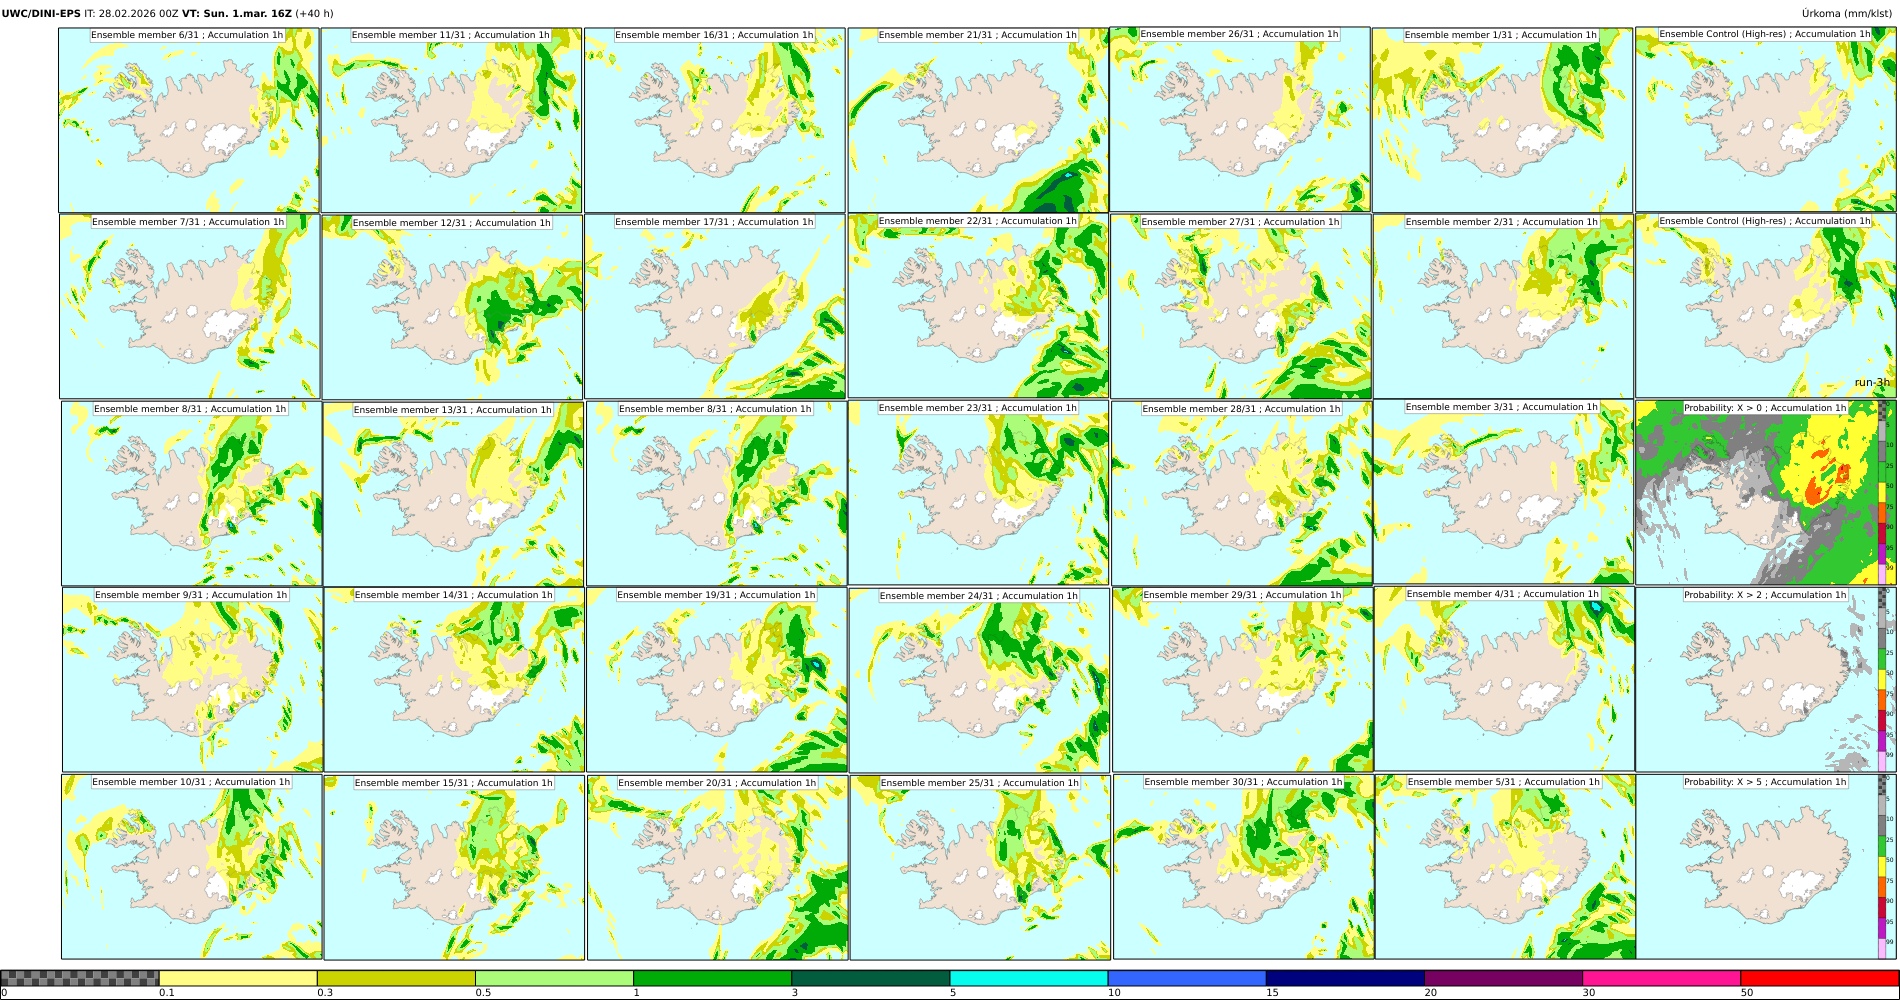Open the Ensemble member 11/31 map panel
This screenshot has height=1000, width=1900.
pos(451,120)
